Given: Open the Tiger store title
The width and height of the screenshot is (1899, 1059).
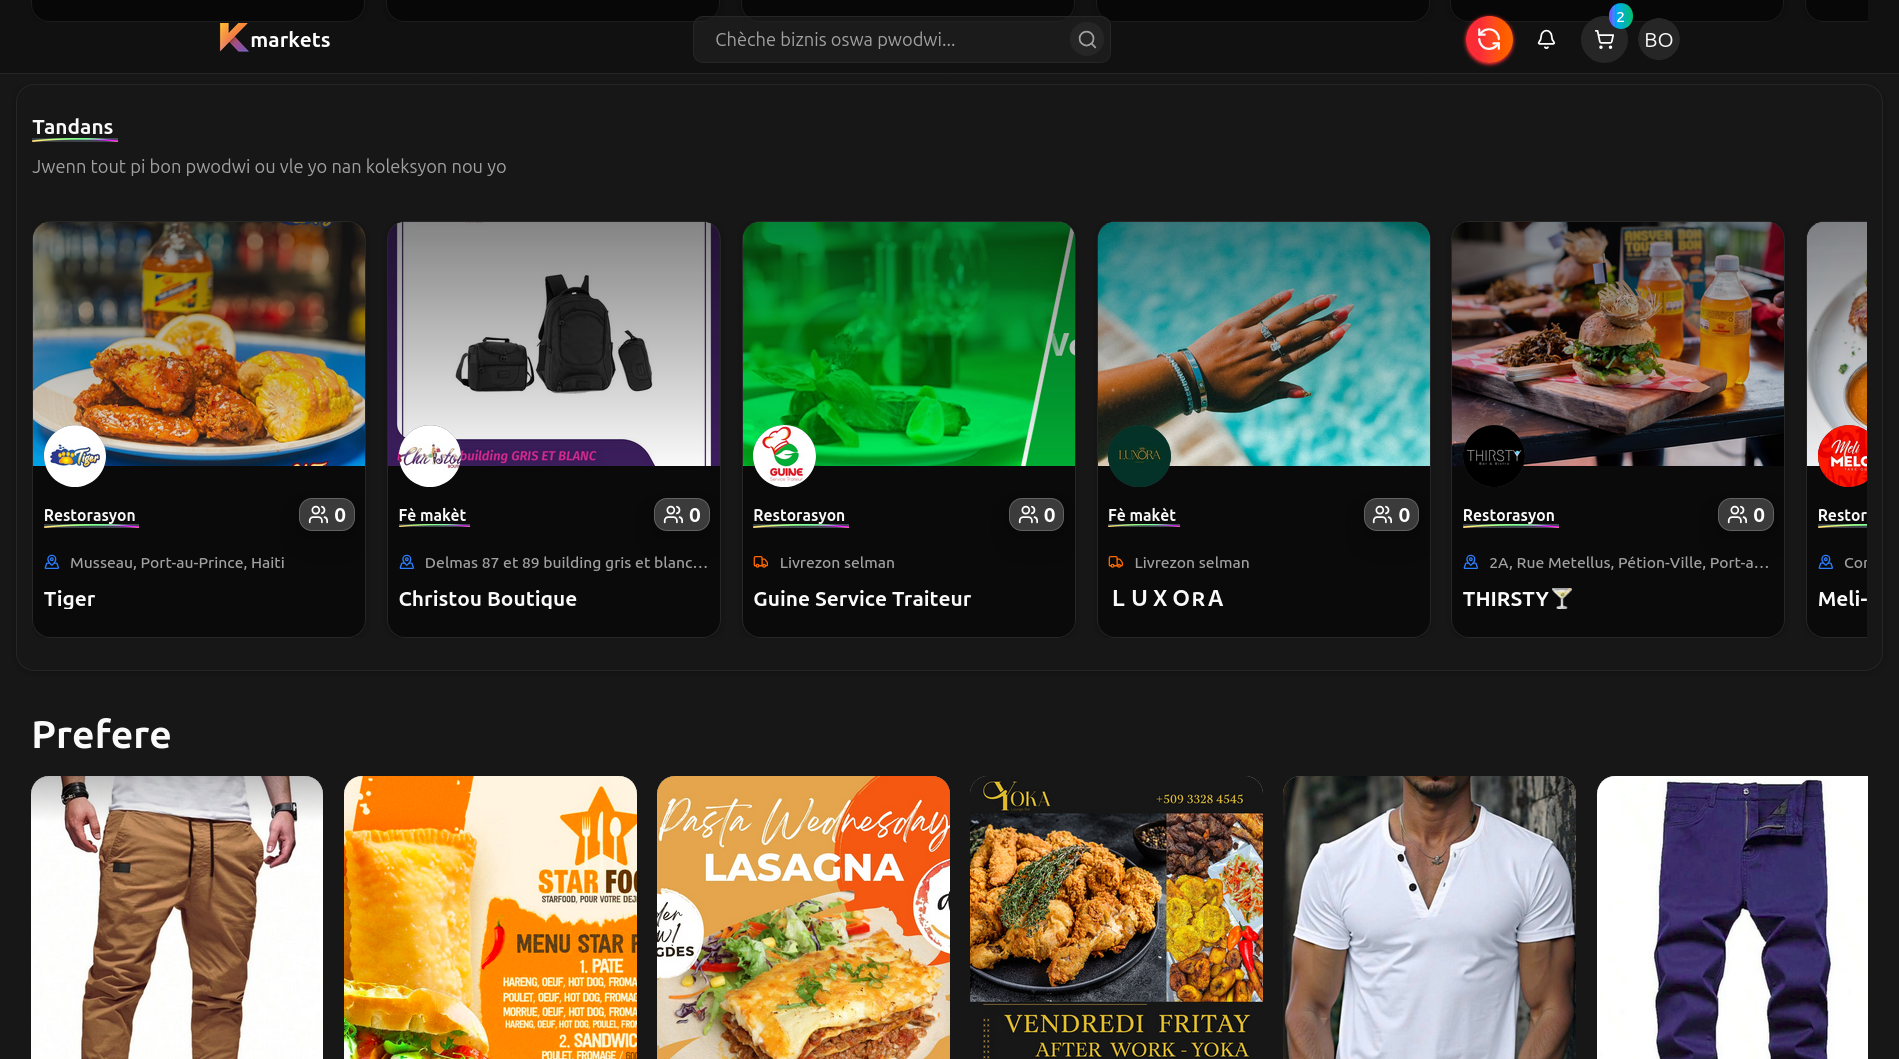Looking at the screenshot, I should coord(70,599).
